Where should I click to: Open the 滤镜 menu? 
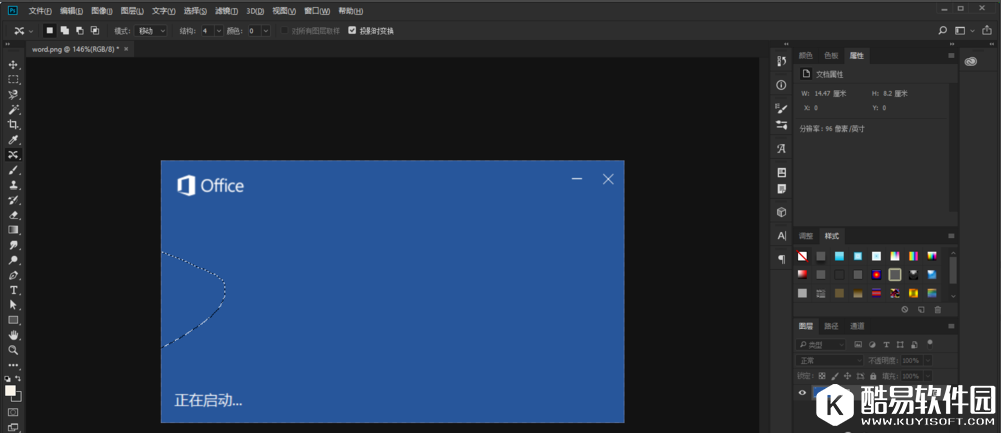click(x=225, y=11)
